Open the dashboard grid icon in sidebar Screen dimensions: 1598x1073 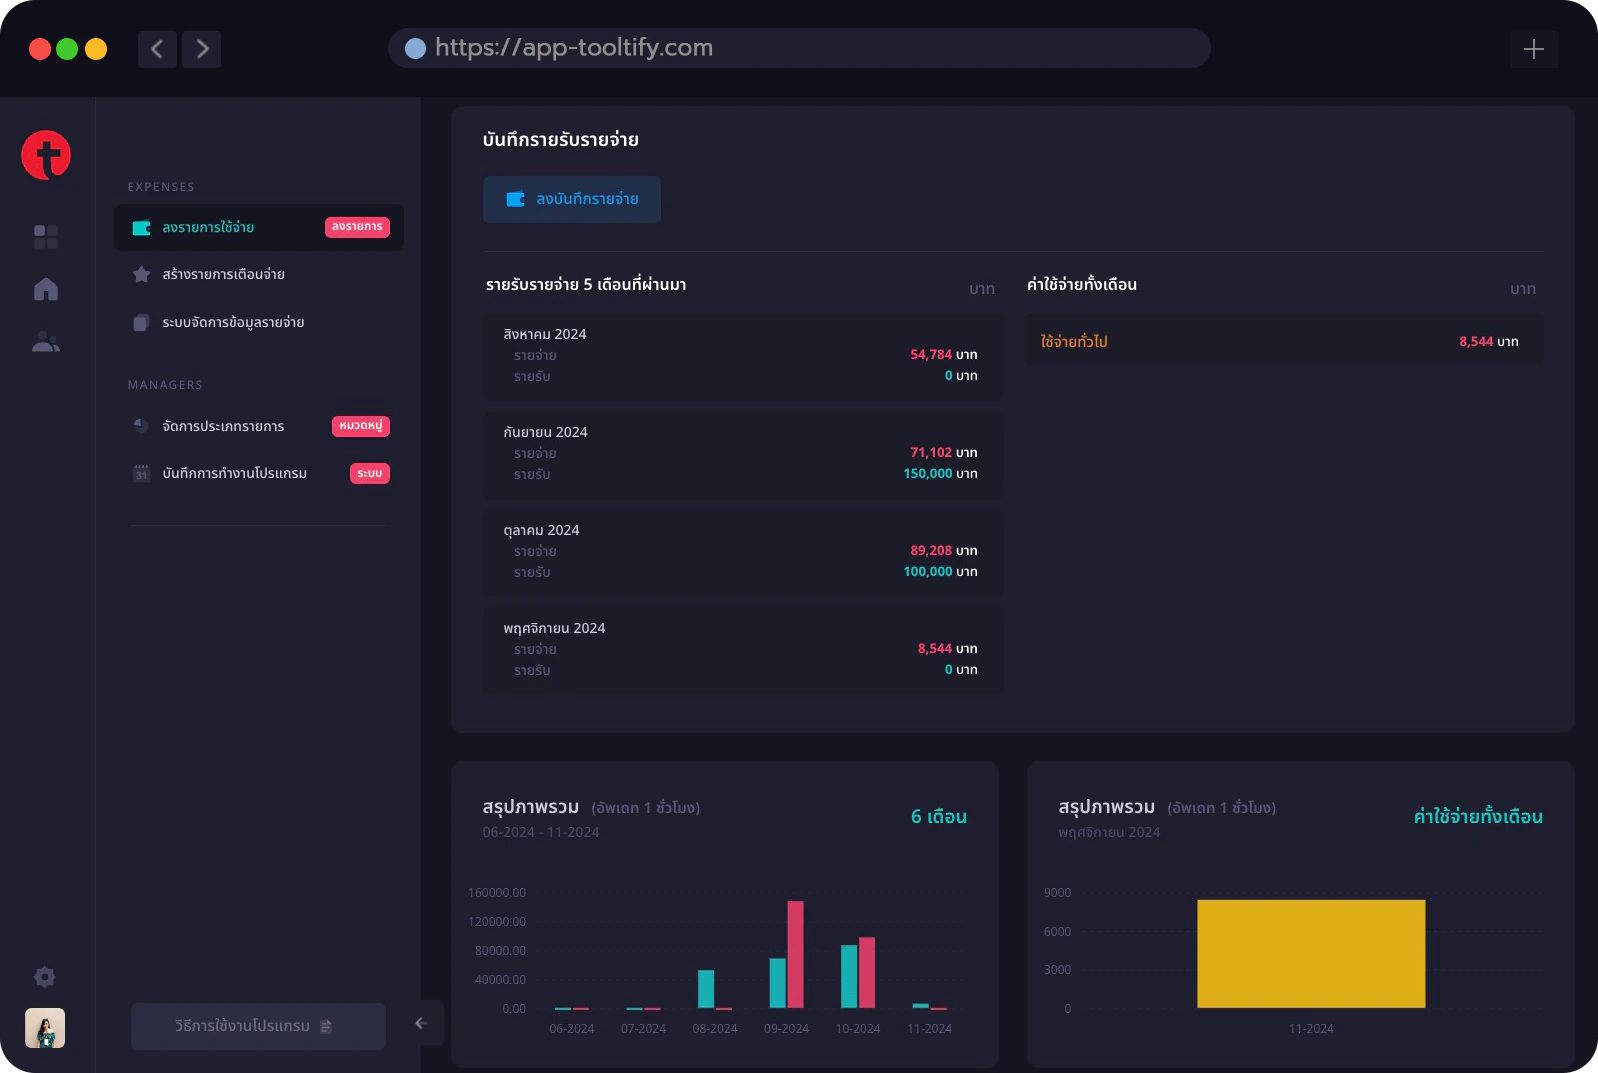(x=46, y=236)
